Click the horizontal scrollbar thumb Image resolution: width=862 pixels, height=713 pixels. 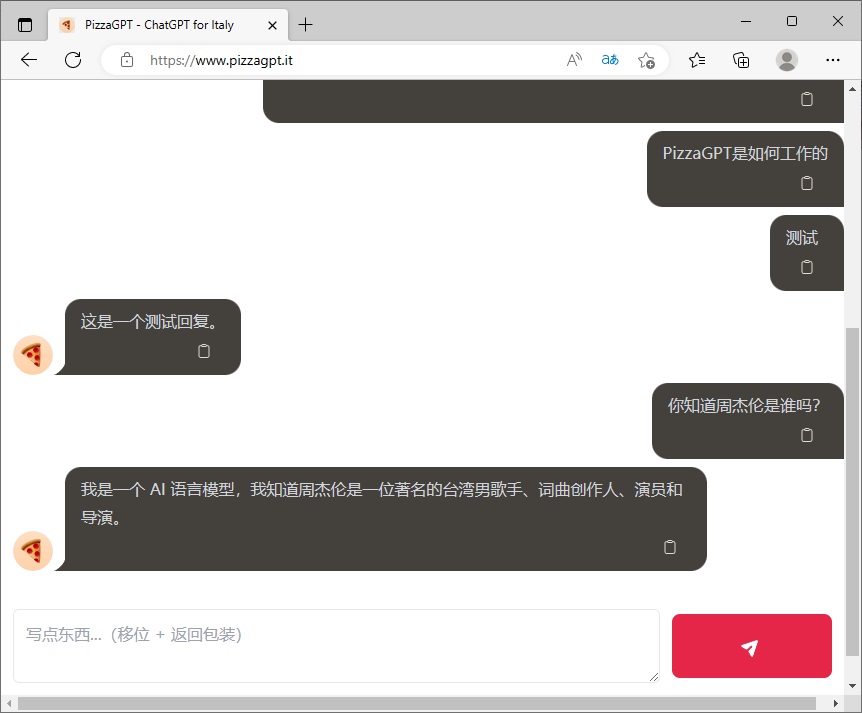click(x=417, y=703)
